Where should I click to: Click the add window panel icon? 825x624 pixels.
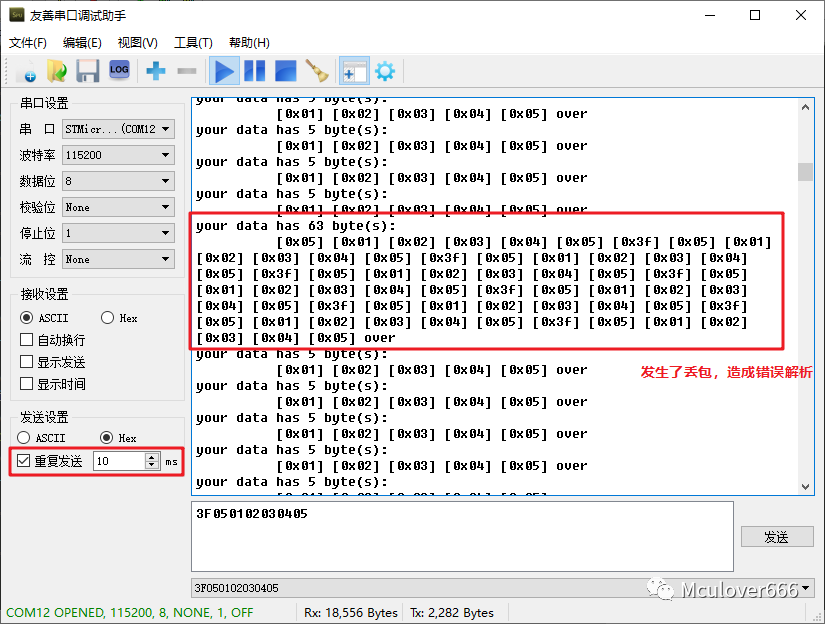(x=354, y=71)
